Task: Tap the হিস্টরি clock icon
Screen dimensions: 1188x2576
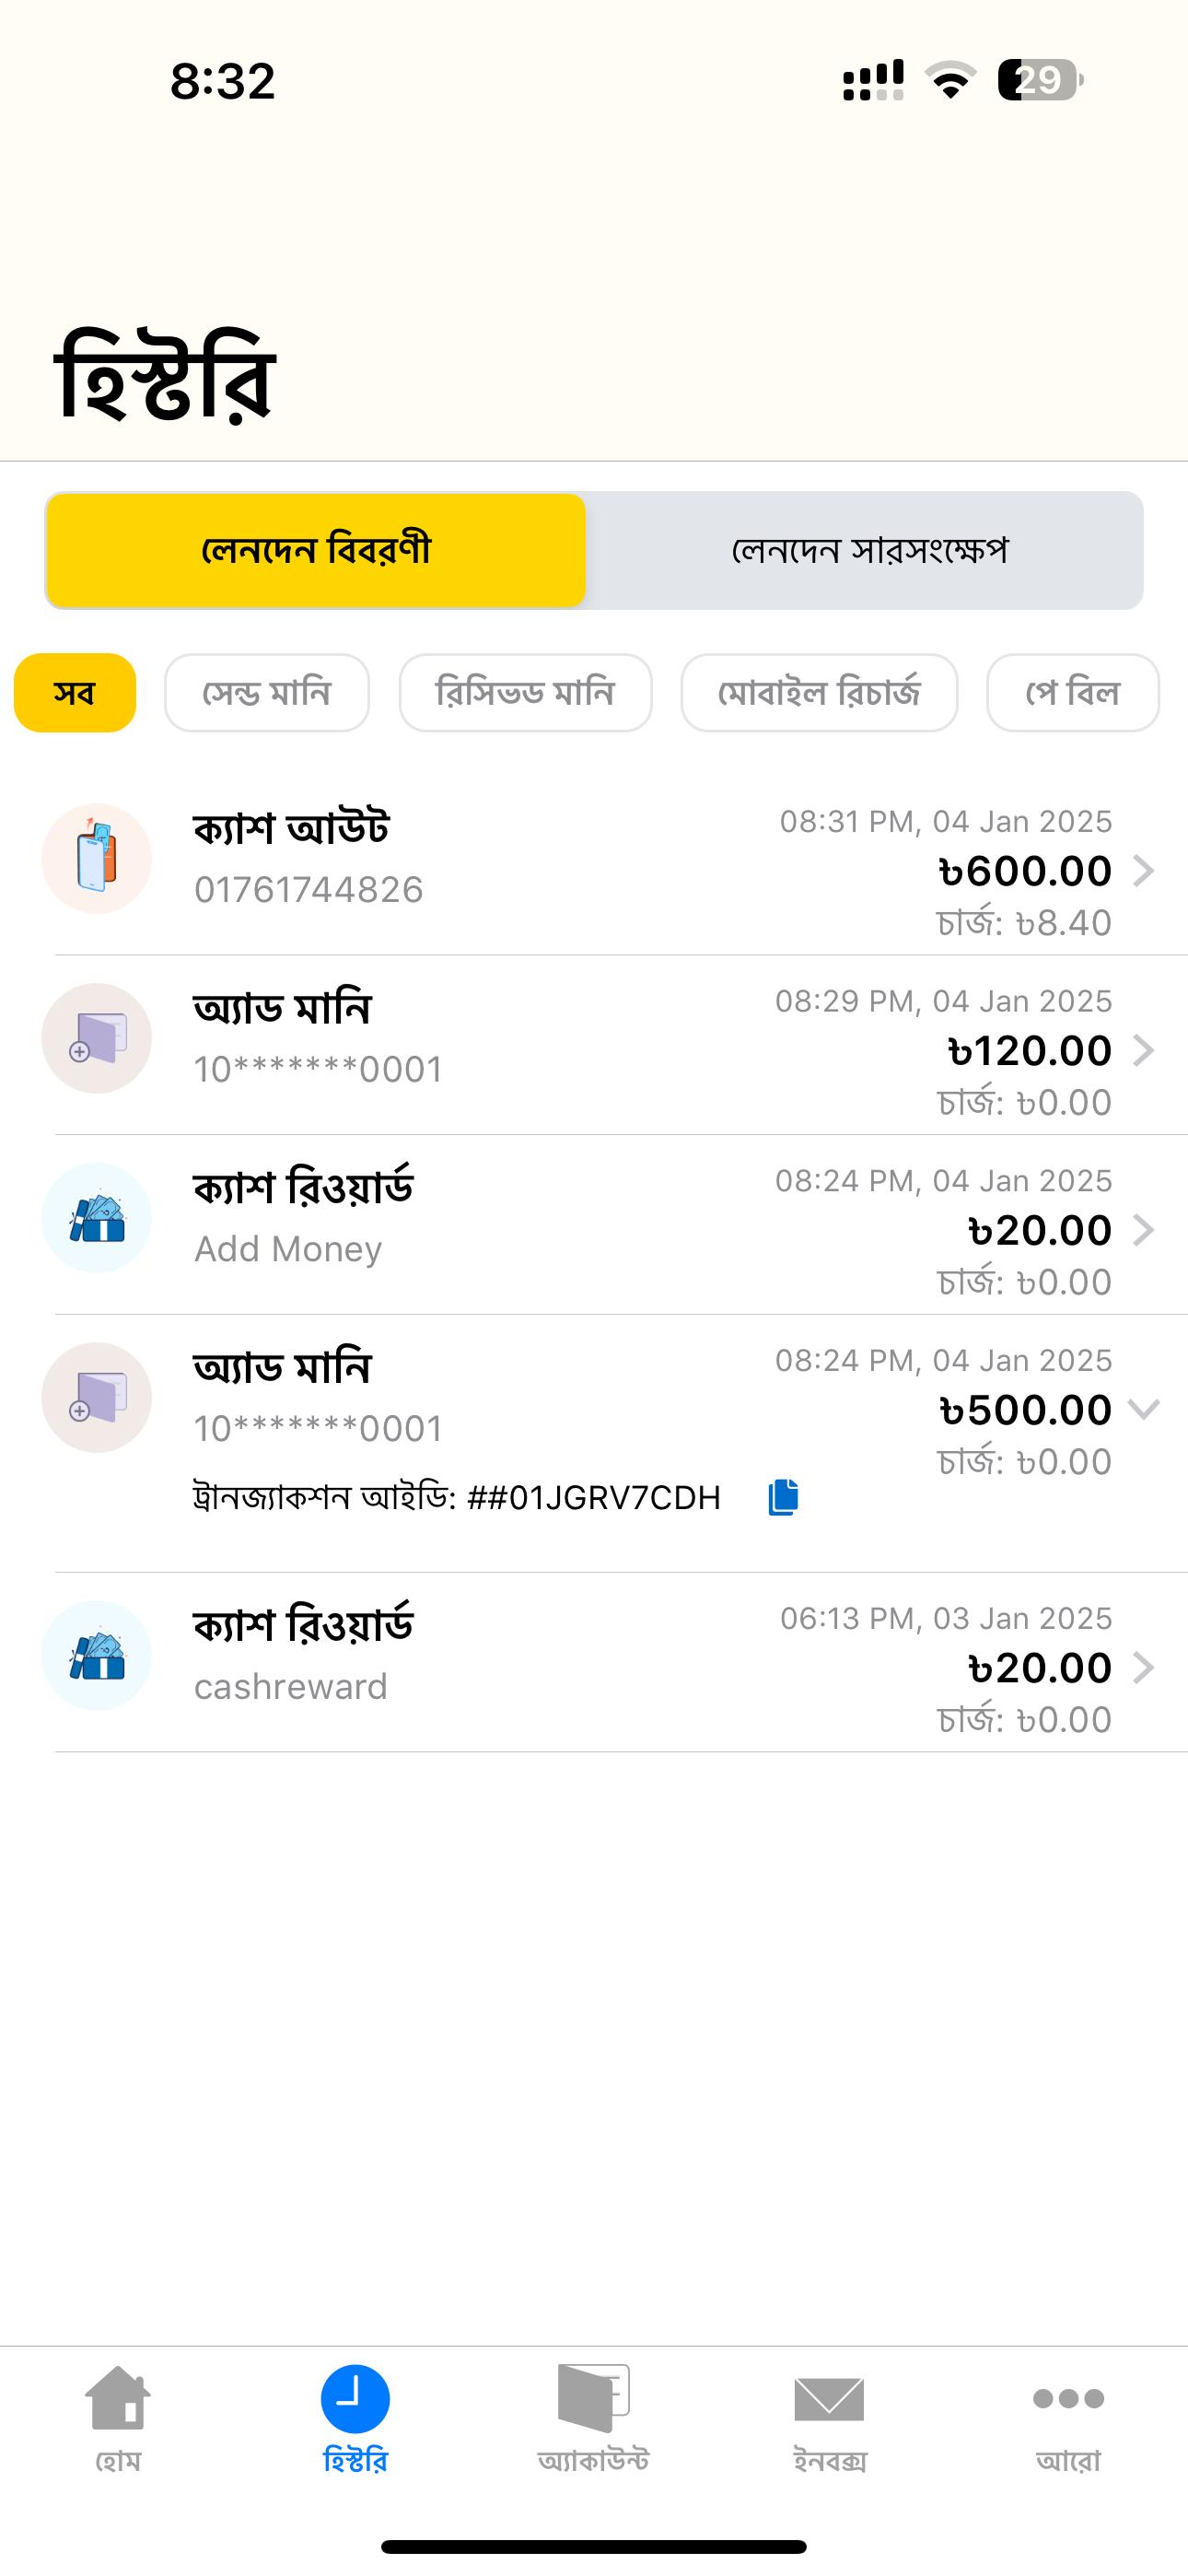Action: (355, 2398)
